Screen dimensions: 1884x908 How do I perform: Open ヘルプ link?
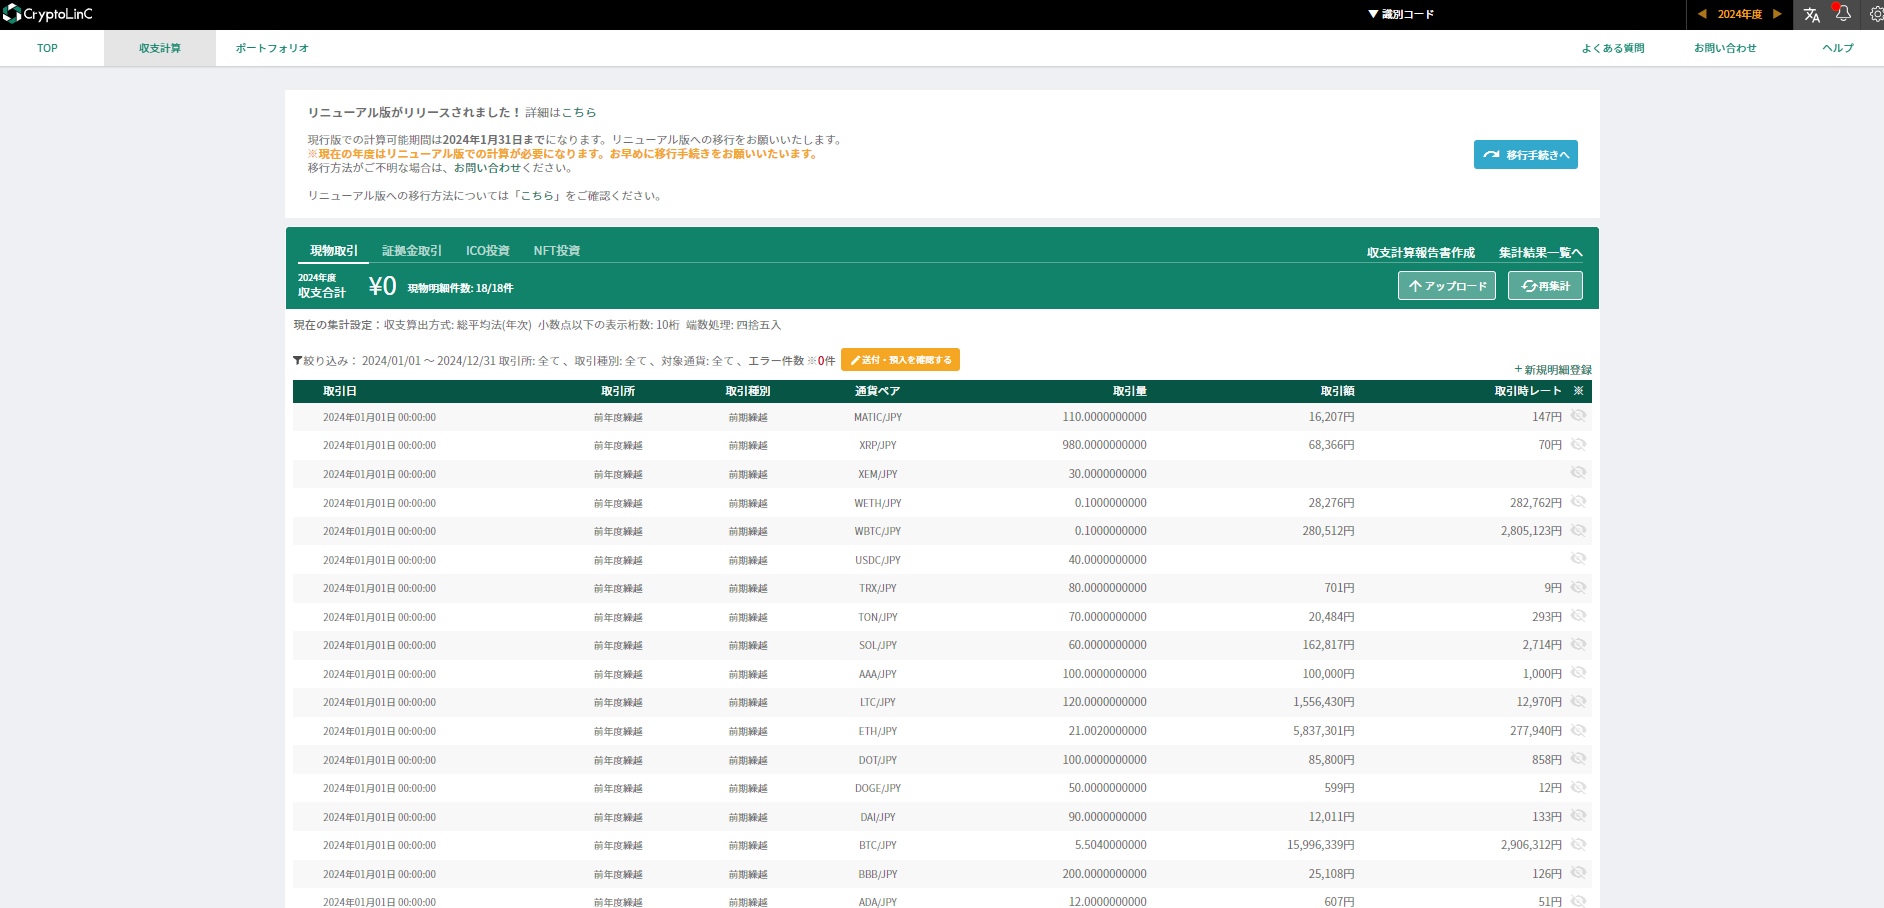click(x=1838, y=48)
